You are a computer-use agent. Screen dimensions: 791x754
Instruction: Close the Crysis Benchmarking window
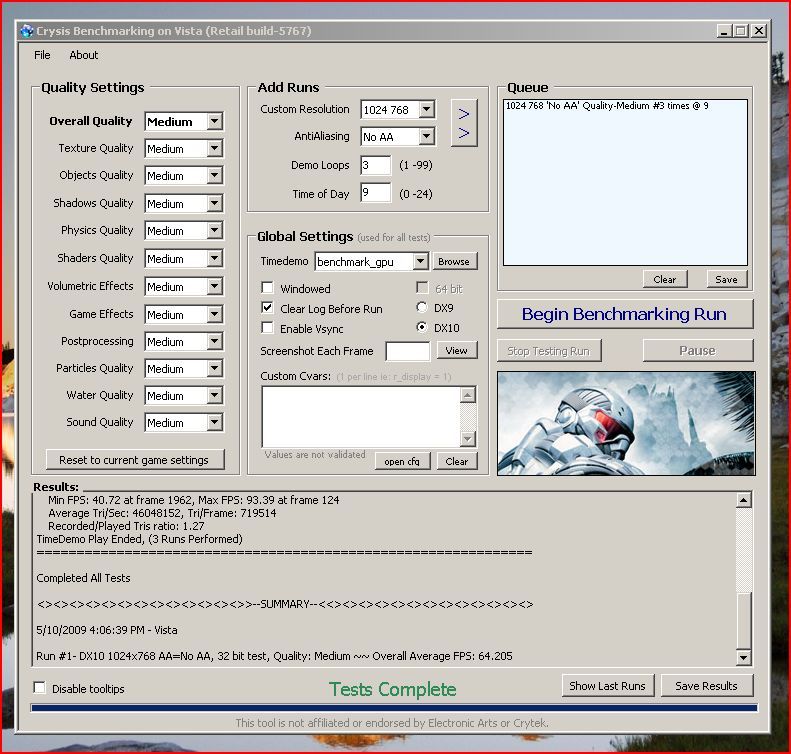pos(759,31)
